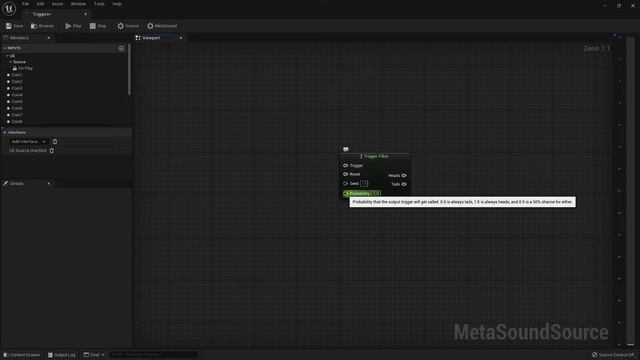This screenshot has height=360, width=640.
Task: Collapse the Inputs section
Action: point(5,48)
